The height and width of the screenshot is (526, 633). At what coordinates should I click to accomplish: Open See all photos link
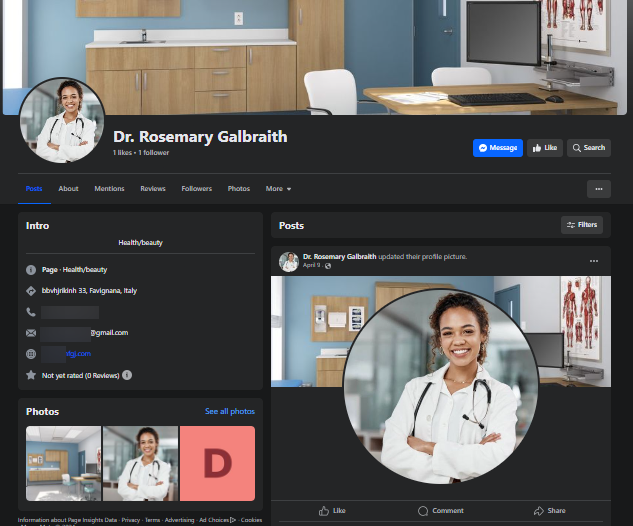tap(230, 411)
